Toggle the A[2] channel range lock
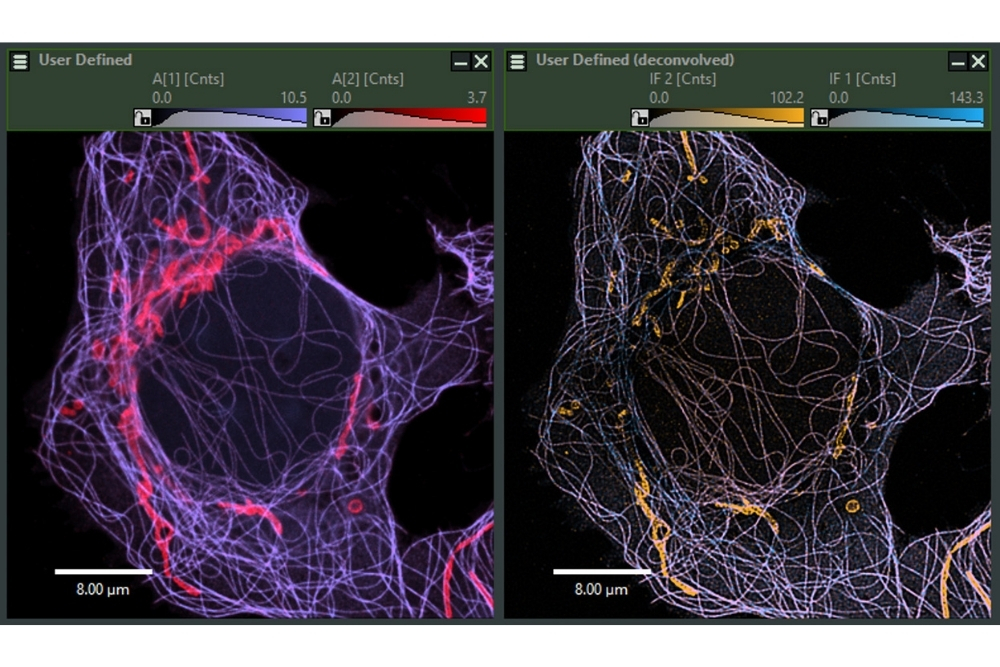 click(322, 118)
